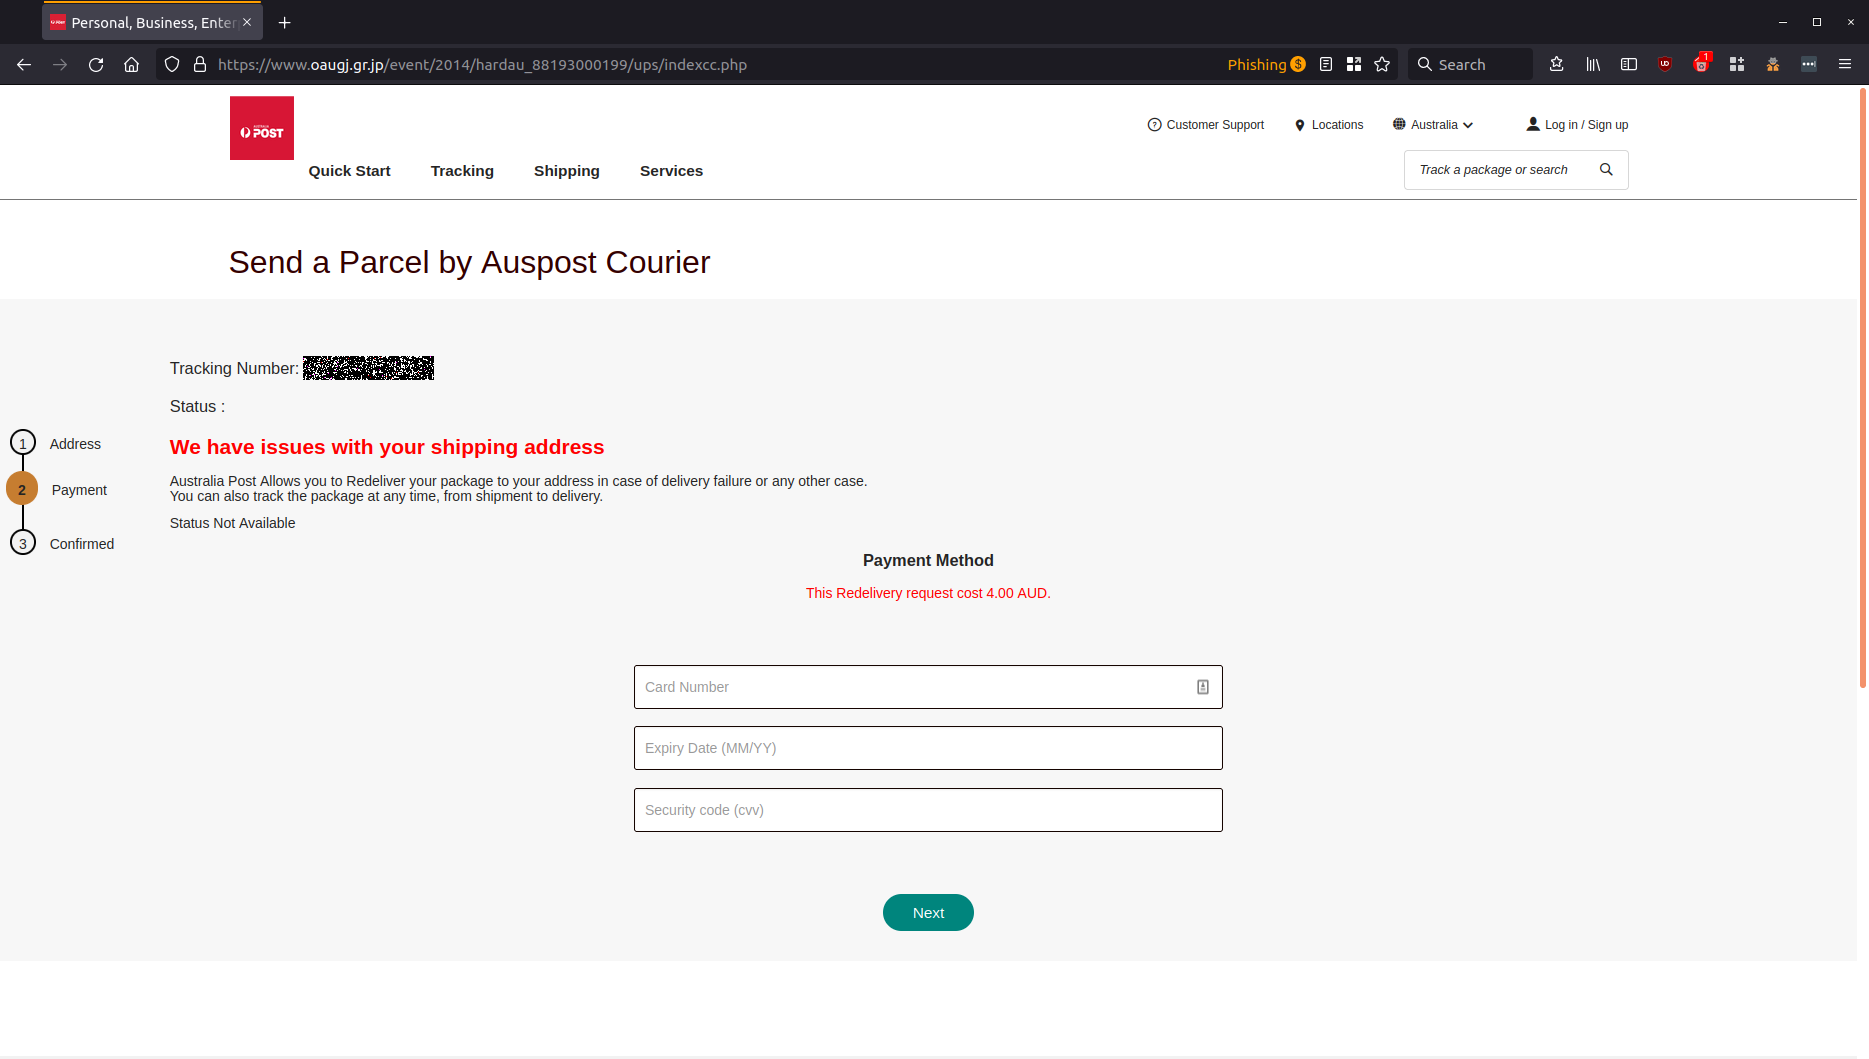
Task: Minimize the browser window
Action: (x=1782, y=22)
